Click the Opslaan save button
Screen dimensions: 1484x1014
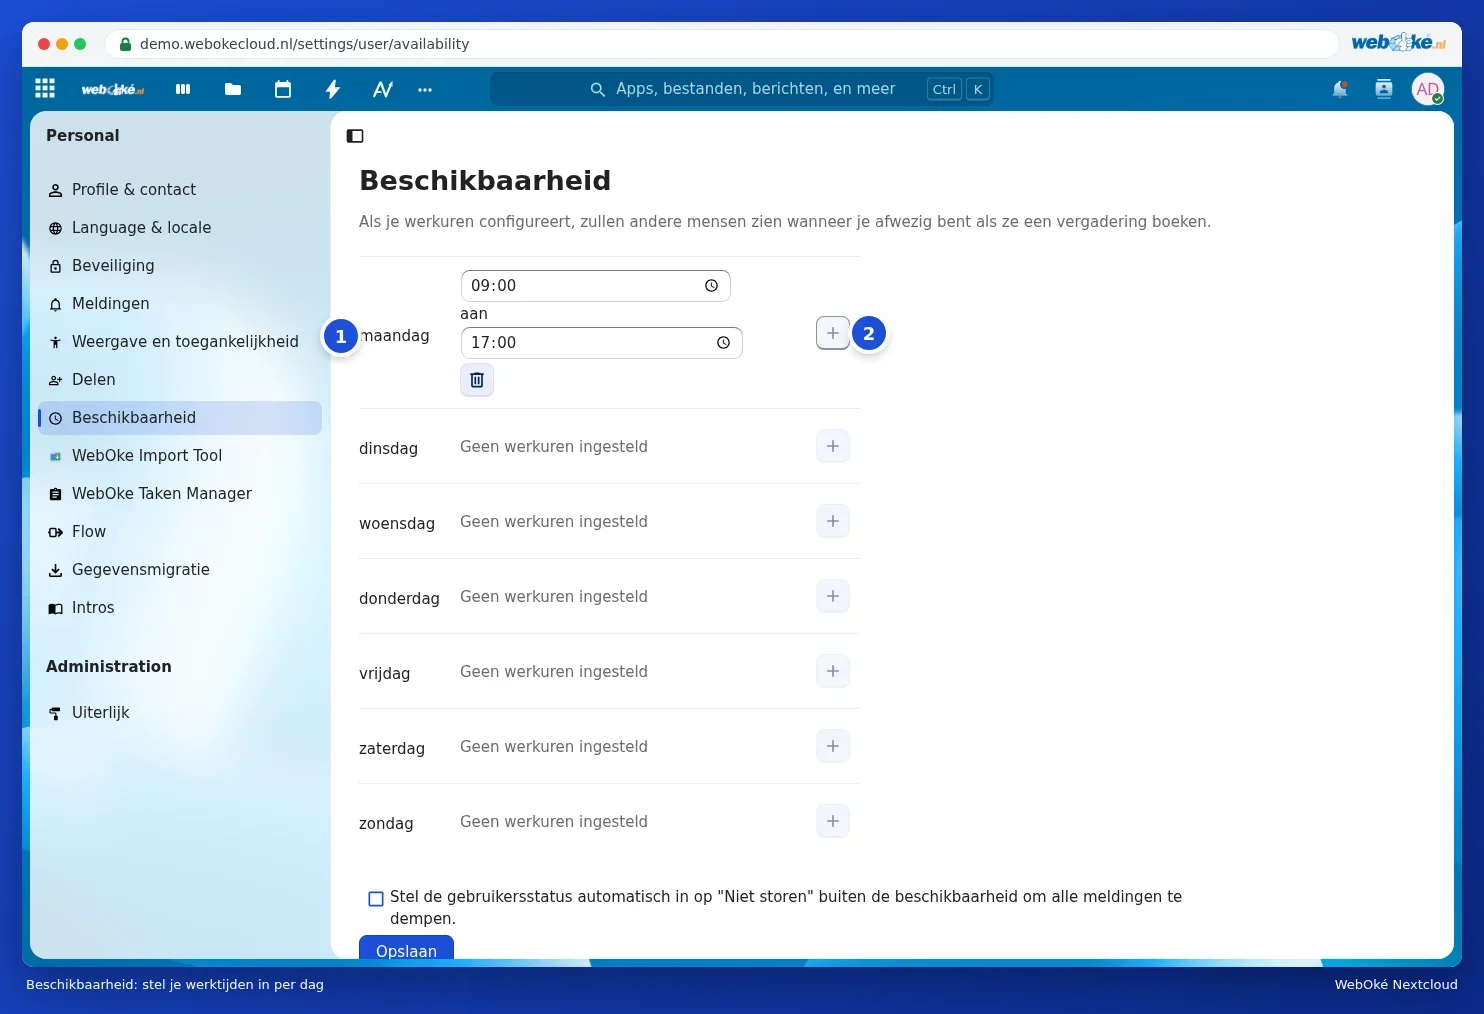[406, 948]
